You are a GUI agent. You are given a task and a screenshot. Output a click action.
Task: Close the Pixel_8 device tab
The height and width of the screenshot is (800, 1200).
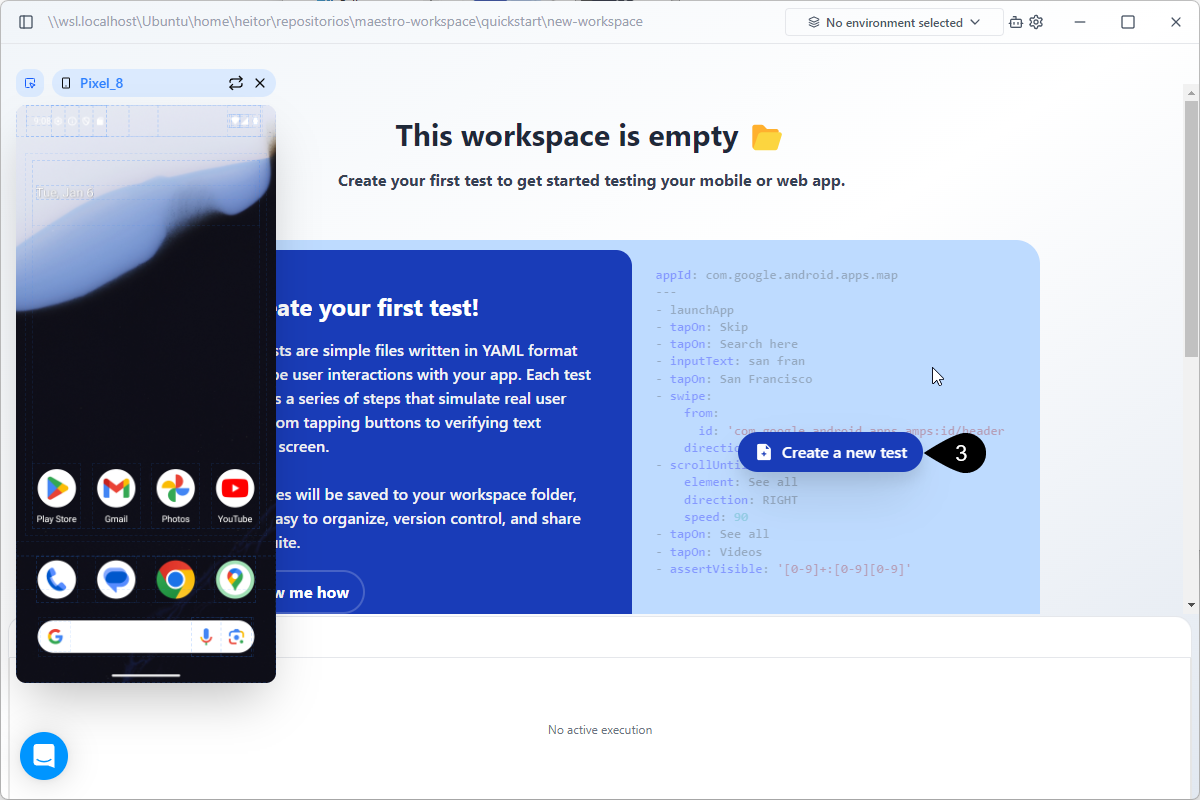pyautogui.click(x=260, y=83)
